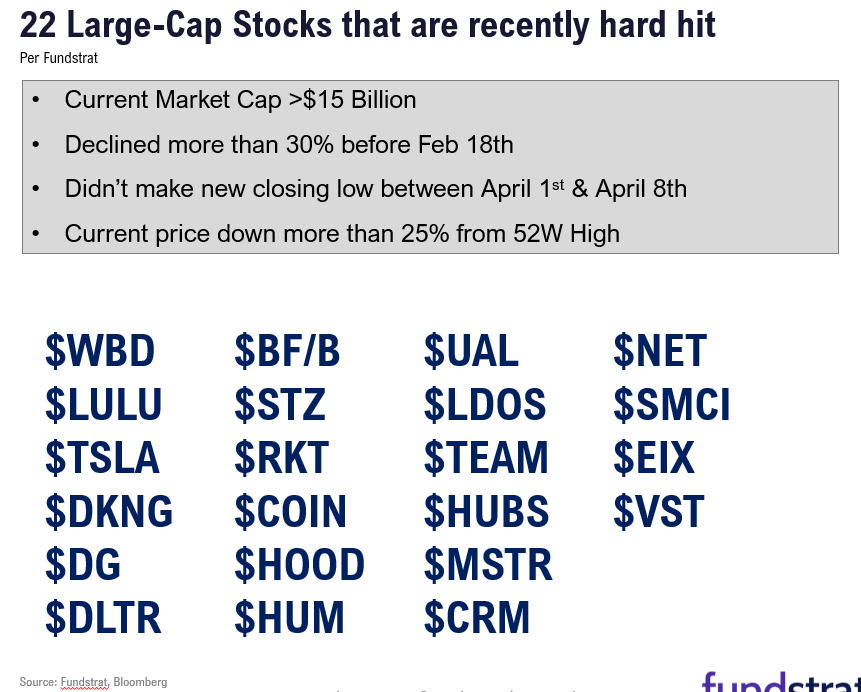Click the Per Fundstrat subtitle
Screen dimensions: 861x692
[59, 58]
